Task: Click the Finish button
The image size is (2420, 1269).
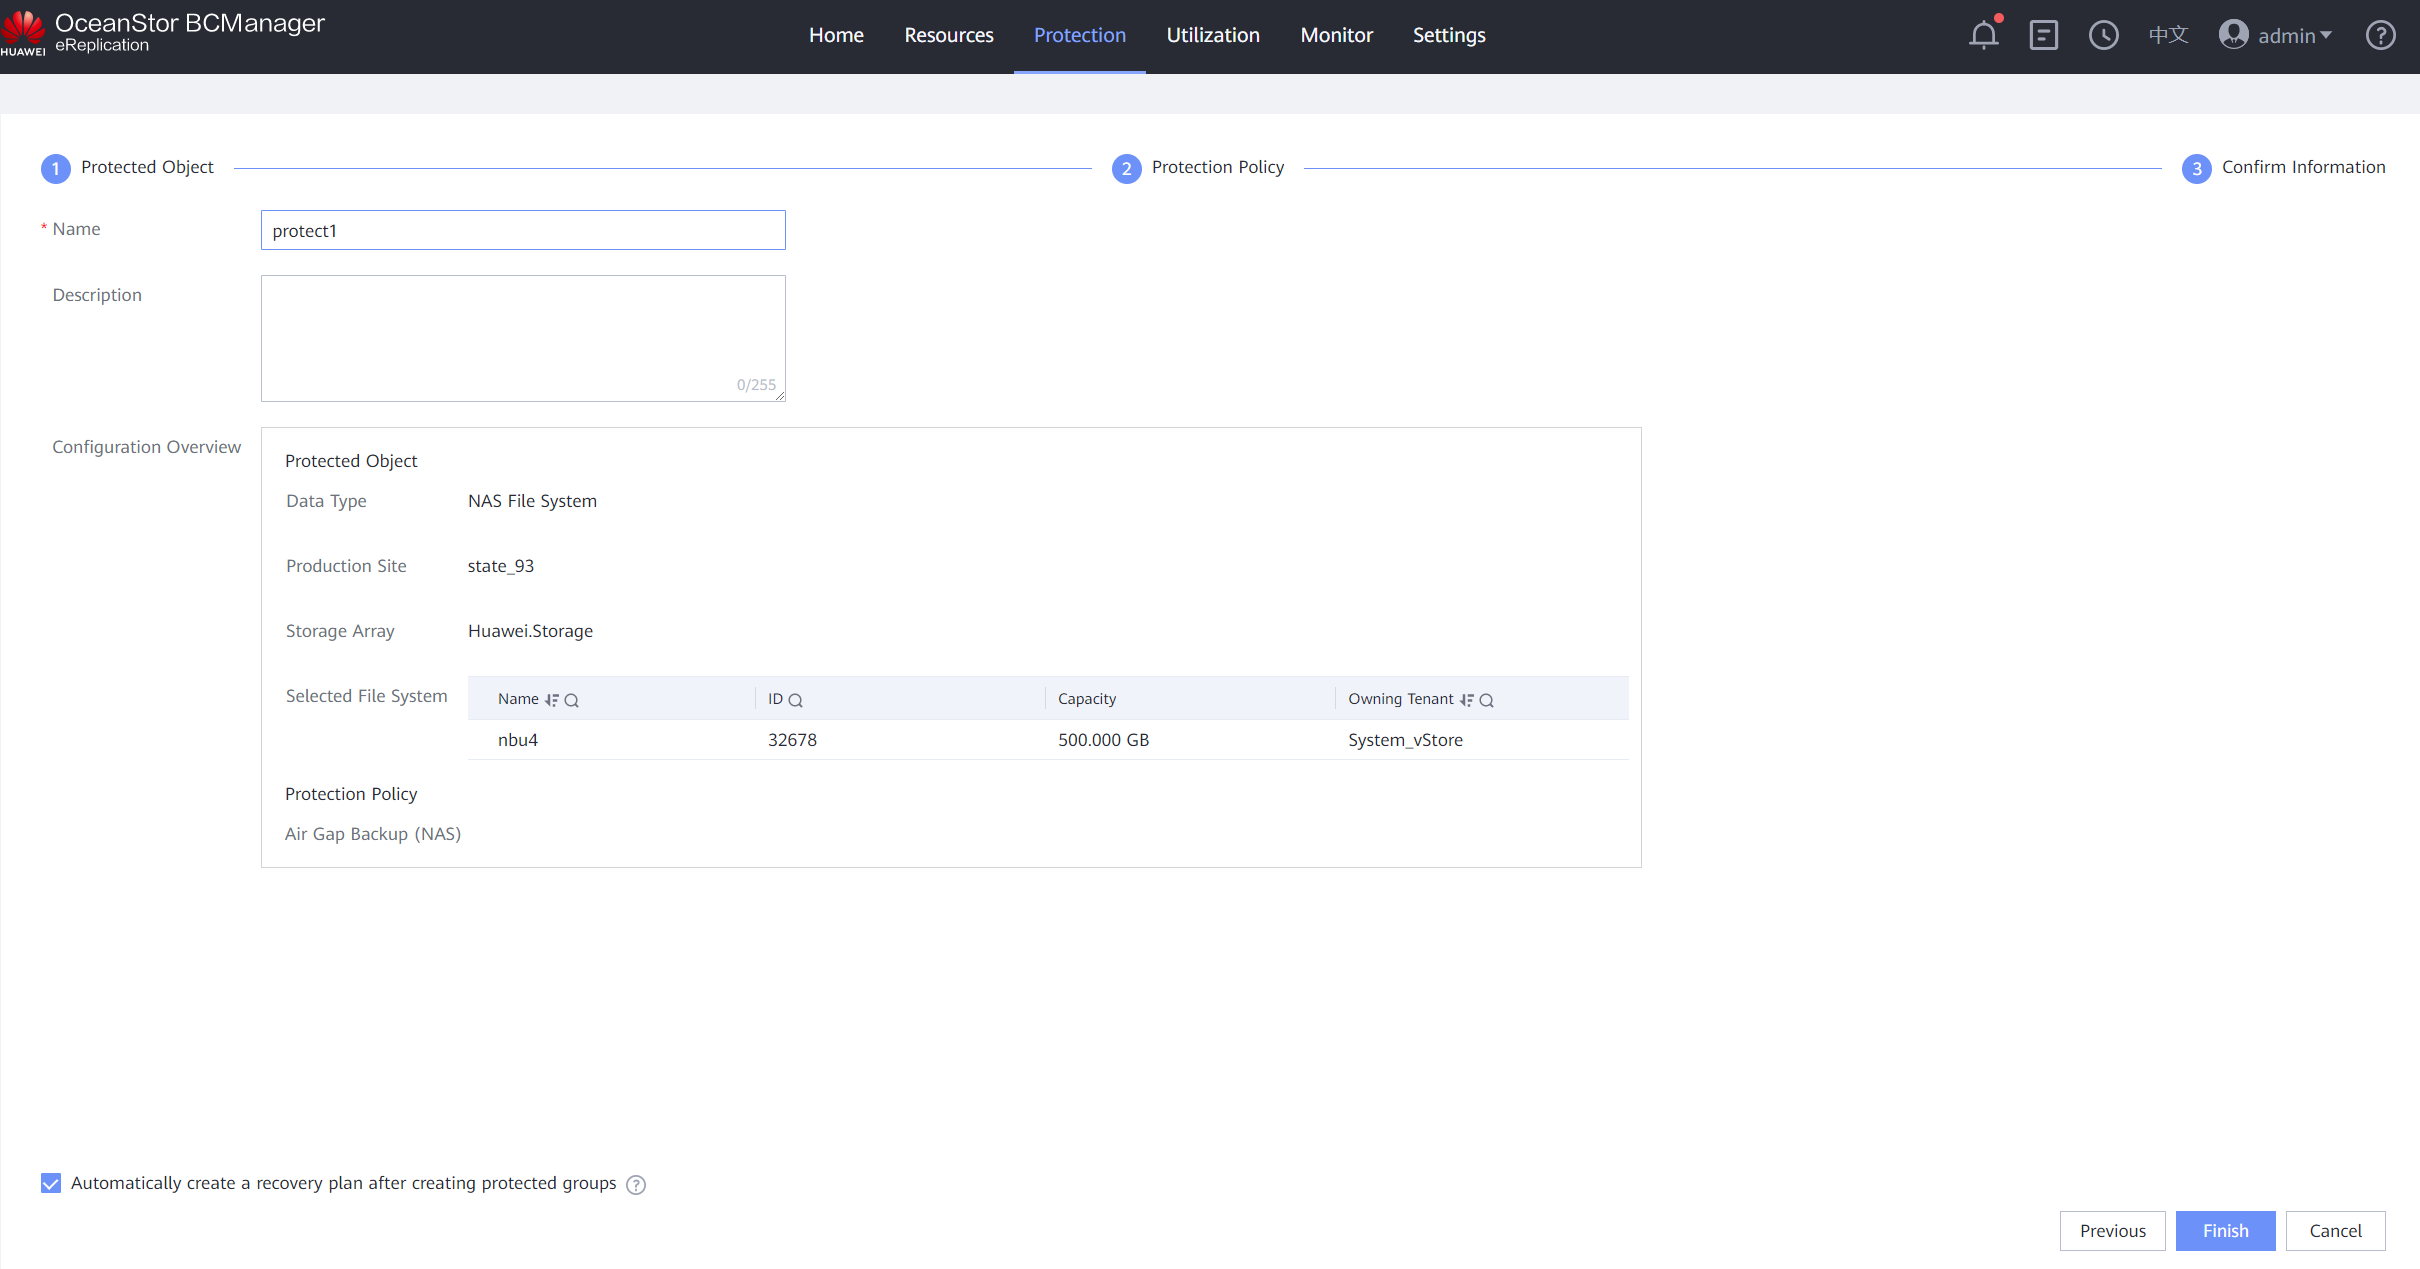Action: 2225,1231
